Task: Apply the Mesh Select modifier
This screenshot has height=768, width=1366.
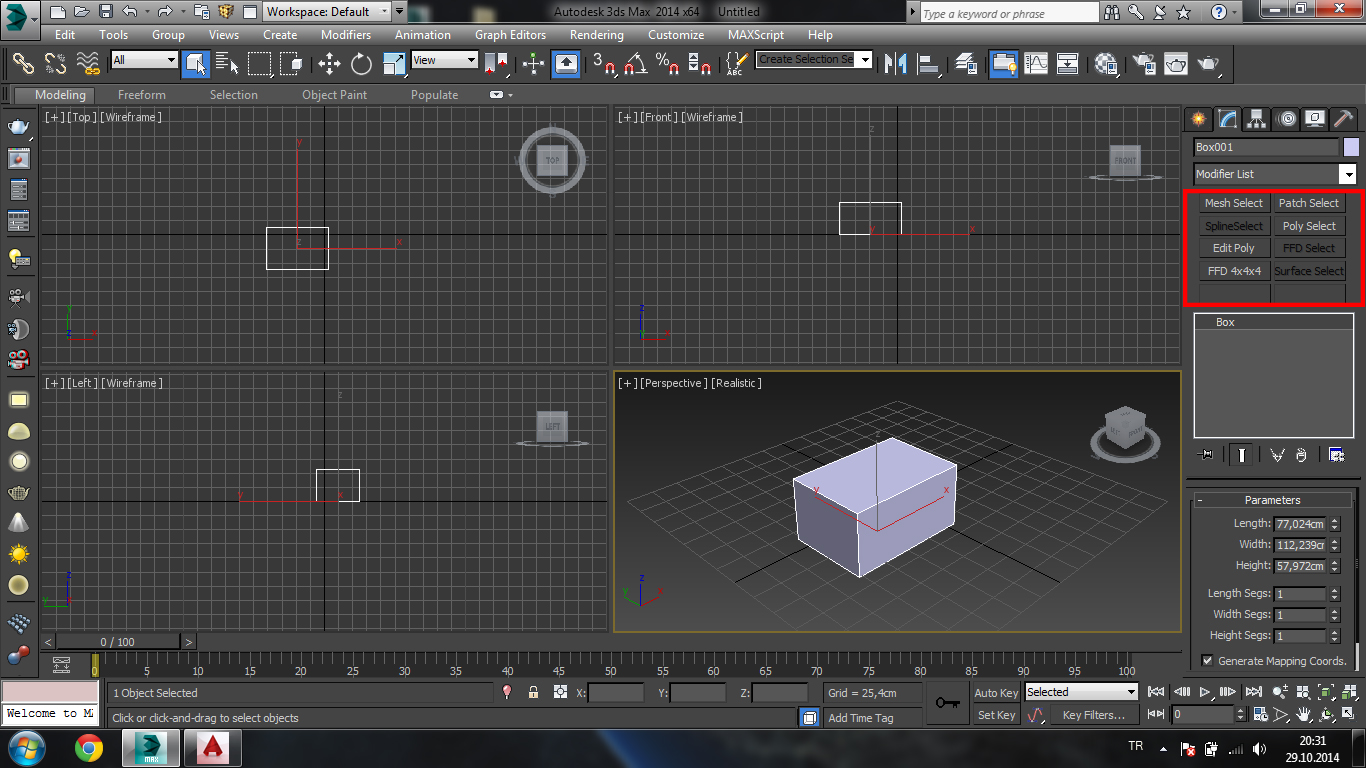Action: coord(1234,203)
